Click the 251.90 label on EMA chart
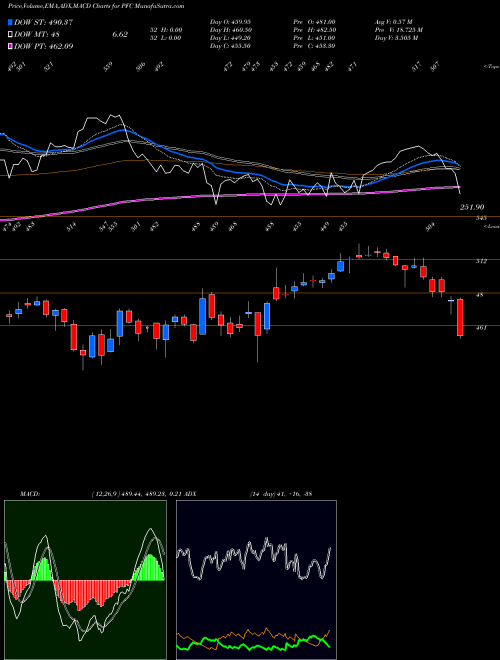Screen dimensions: 500x660 pos(471,207)
